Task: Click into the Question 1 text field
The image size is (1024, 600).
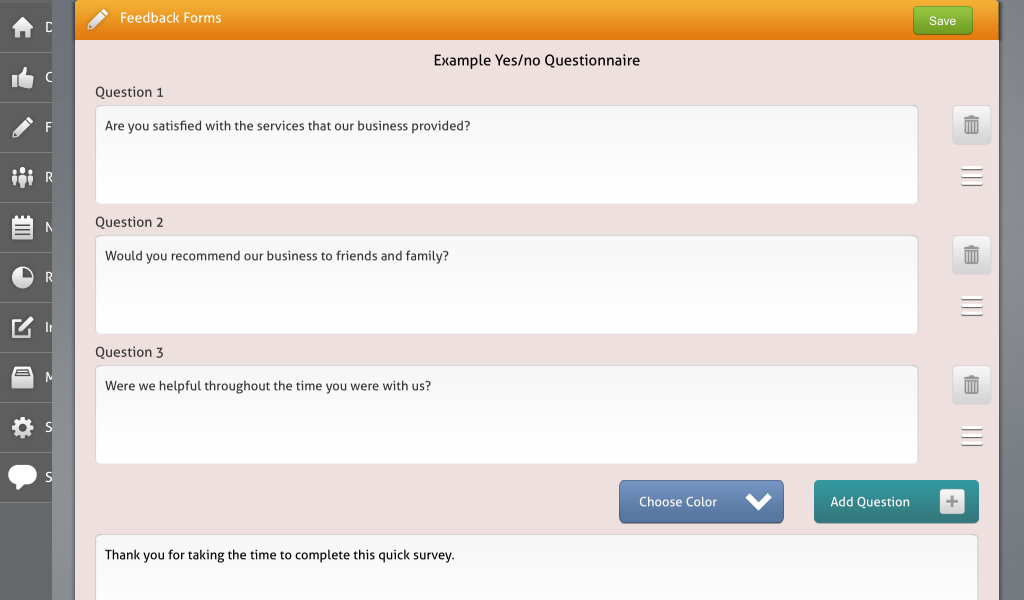Action: pyautogui.click(x=506, y=155)
